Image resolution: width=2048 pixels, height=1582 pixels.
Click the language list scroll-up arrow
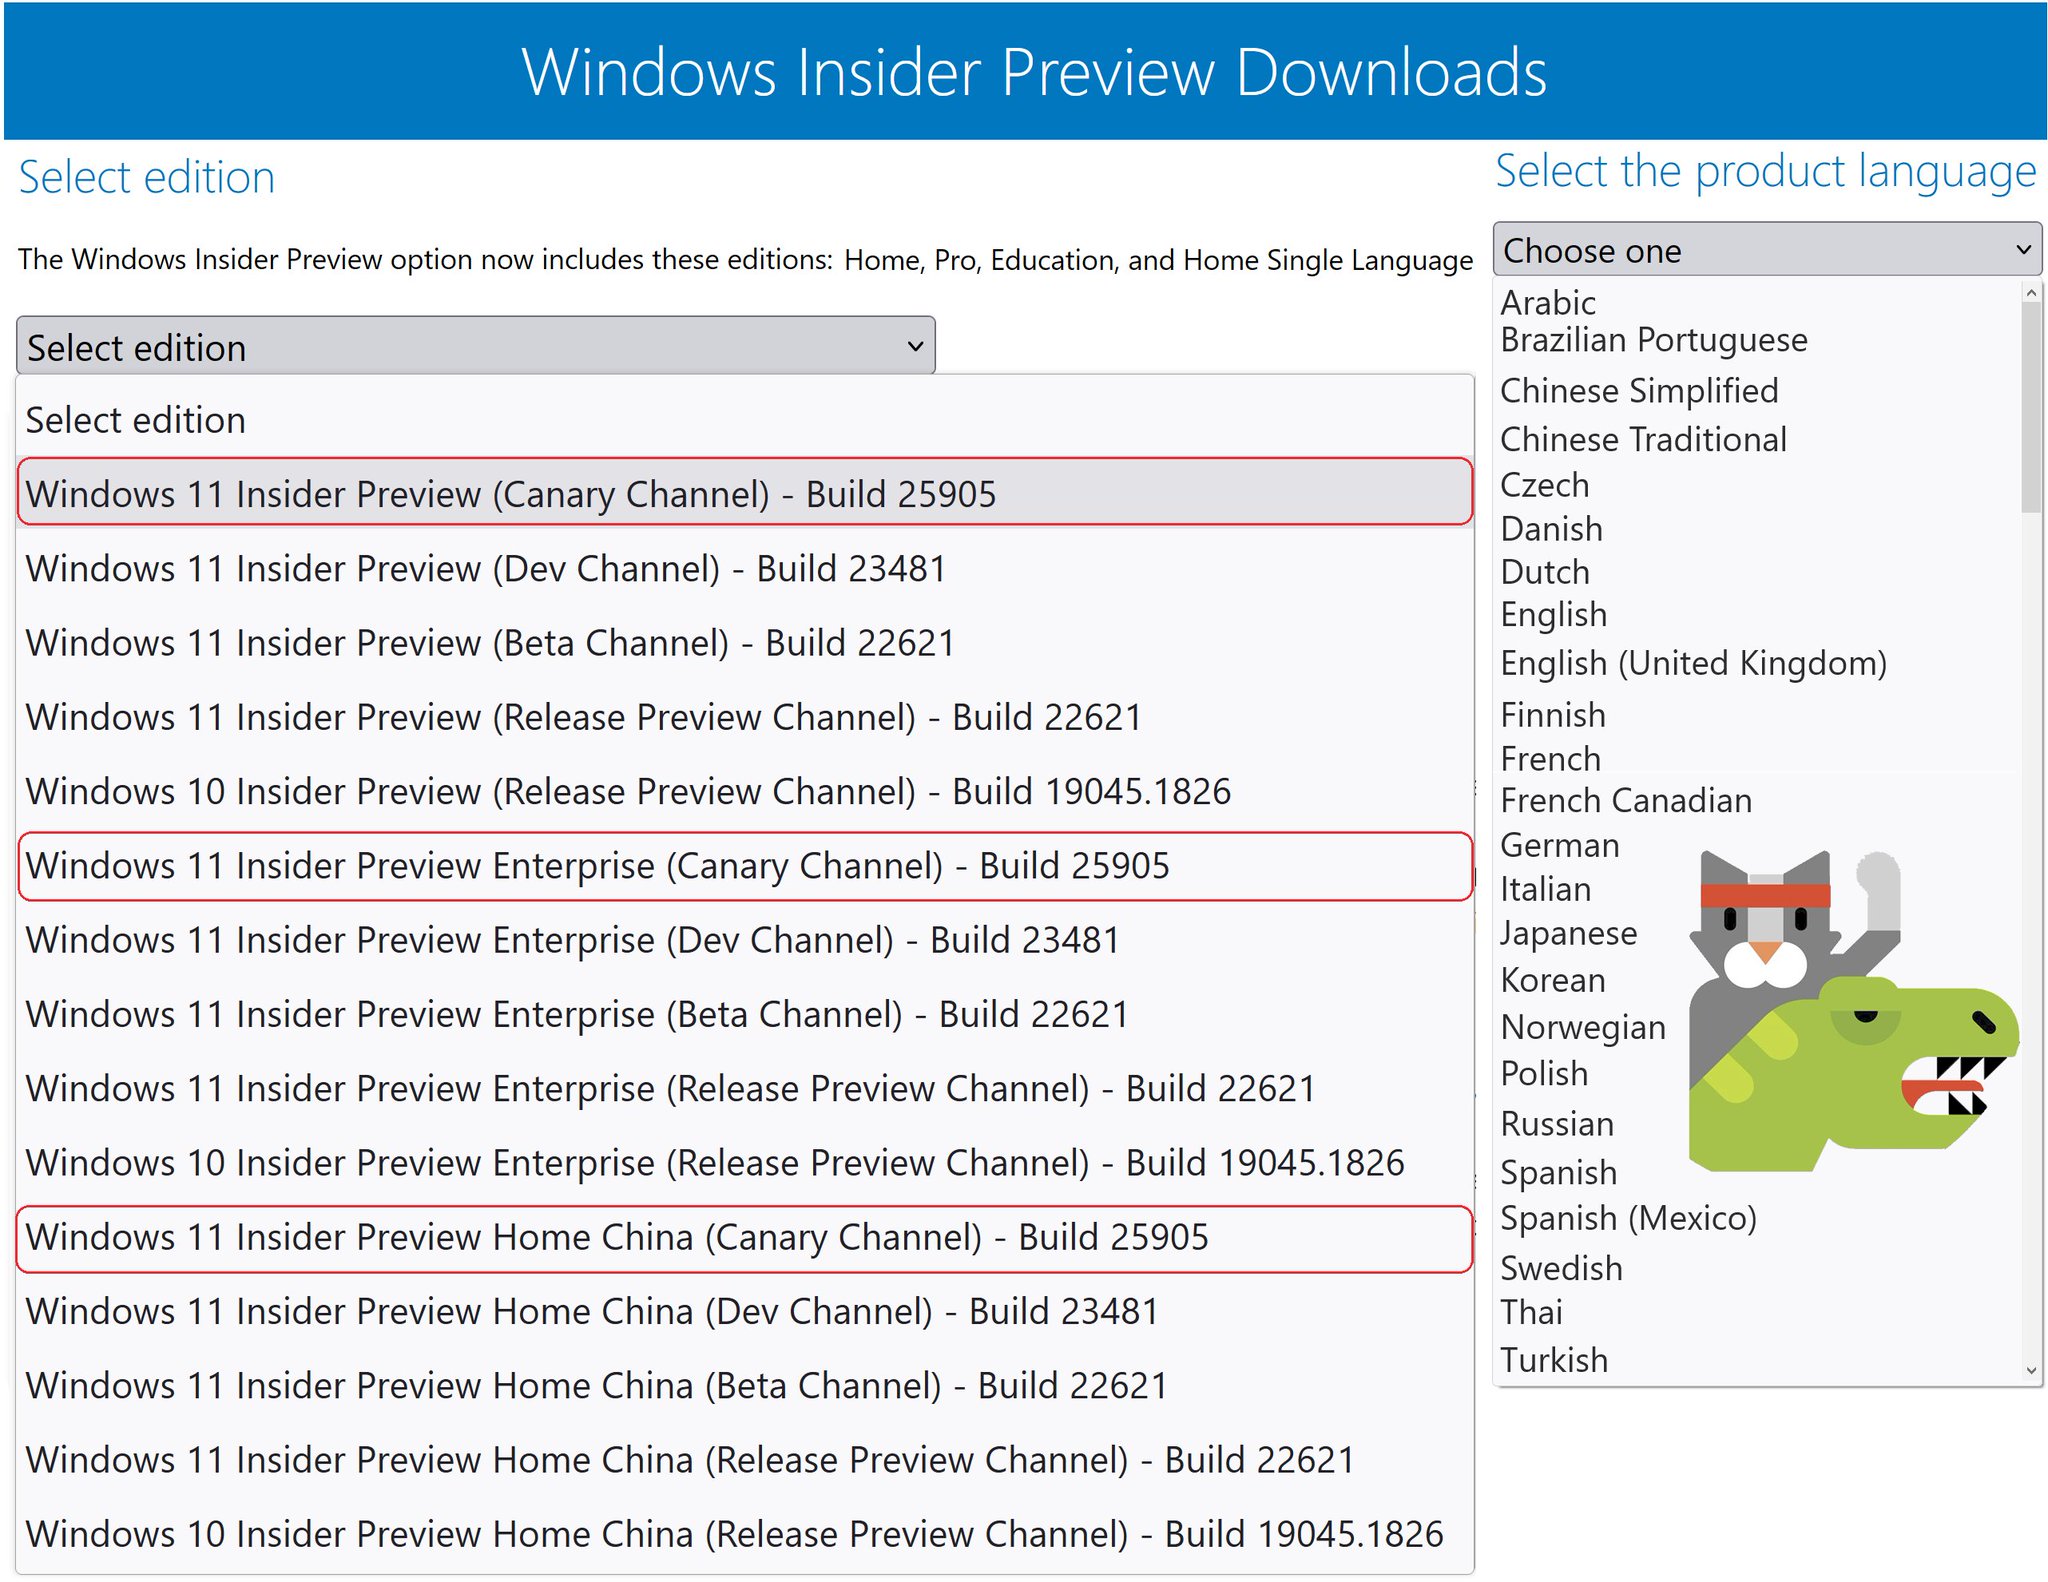point(2030,292)
